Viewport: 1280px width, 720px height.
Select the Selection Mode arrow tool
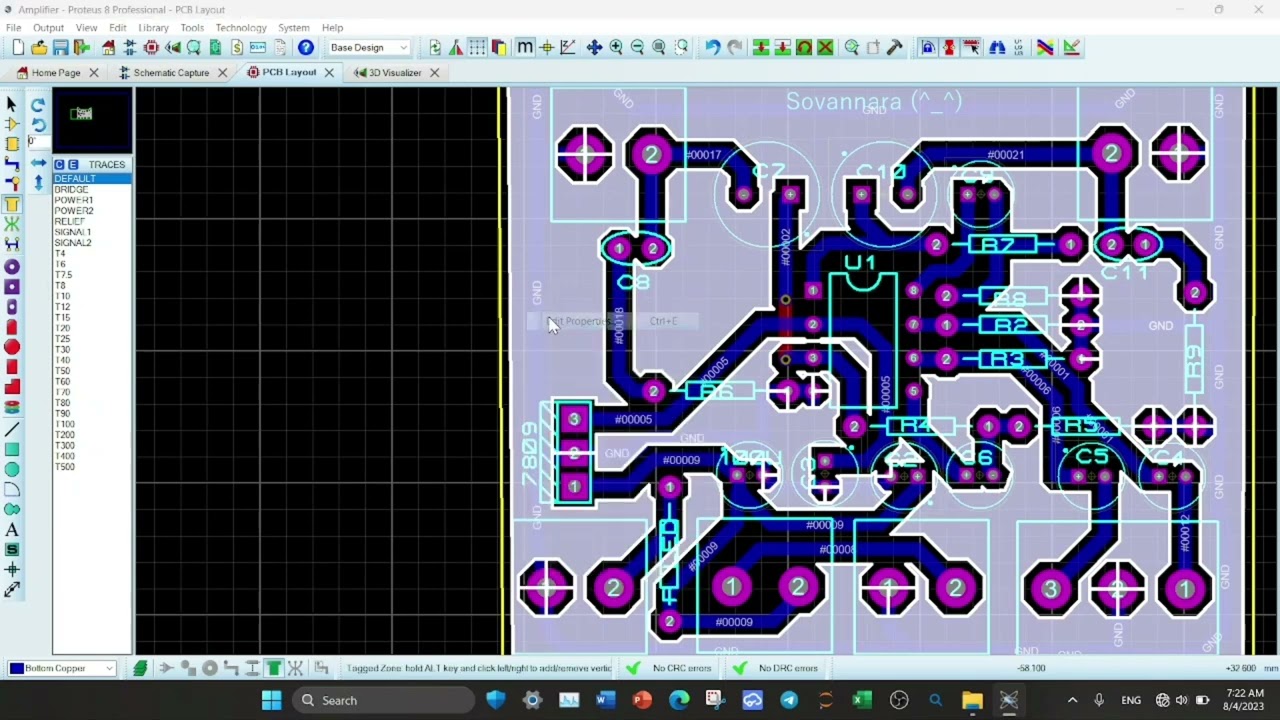[12, 104]
